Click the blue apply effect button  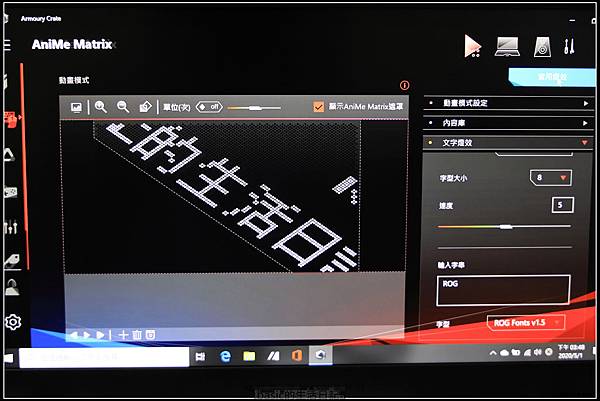pyautogui.click(x=552, y=77)
